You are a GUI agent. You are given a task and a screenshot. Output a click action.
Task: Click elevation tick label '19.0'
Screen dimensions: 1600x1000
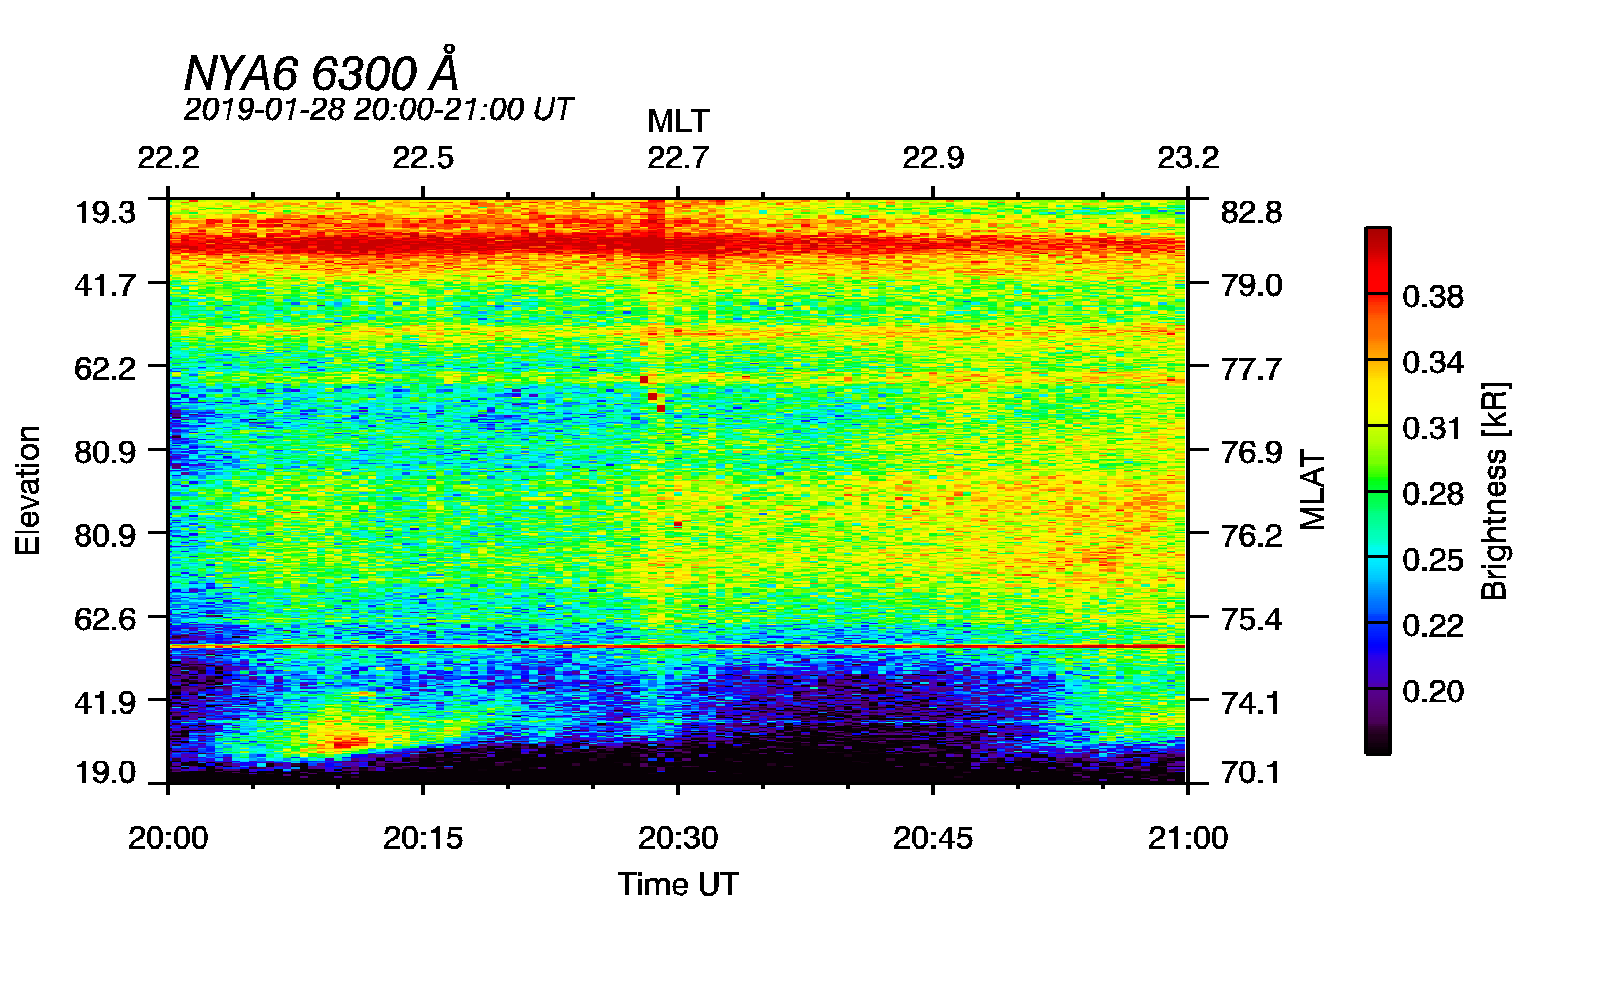[105, 772]
